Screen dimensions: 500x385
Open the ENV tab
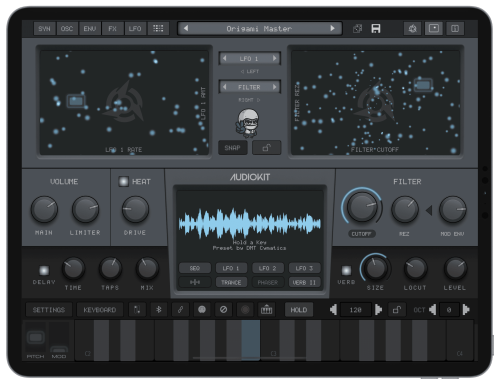[90, 29]
